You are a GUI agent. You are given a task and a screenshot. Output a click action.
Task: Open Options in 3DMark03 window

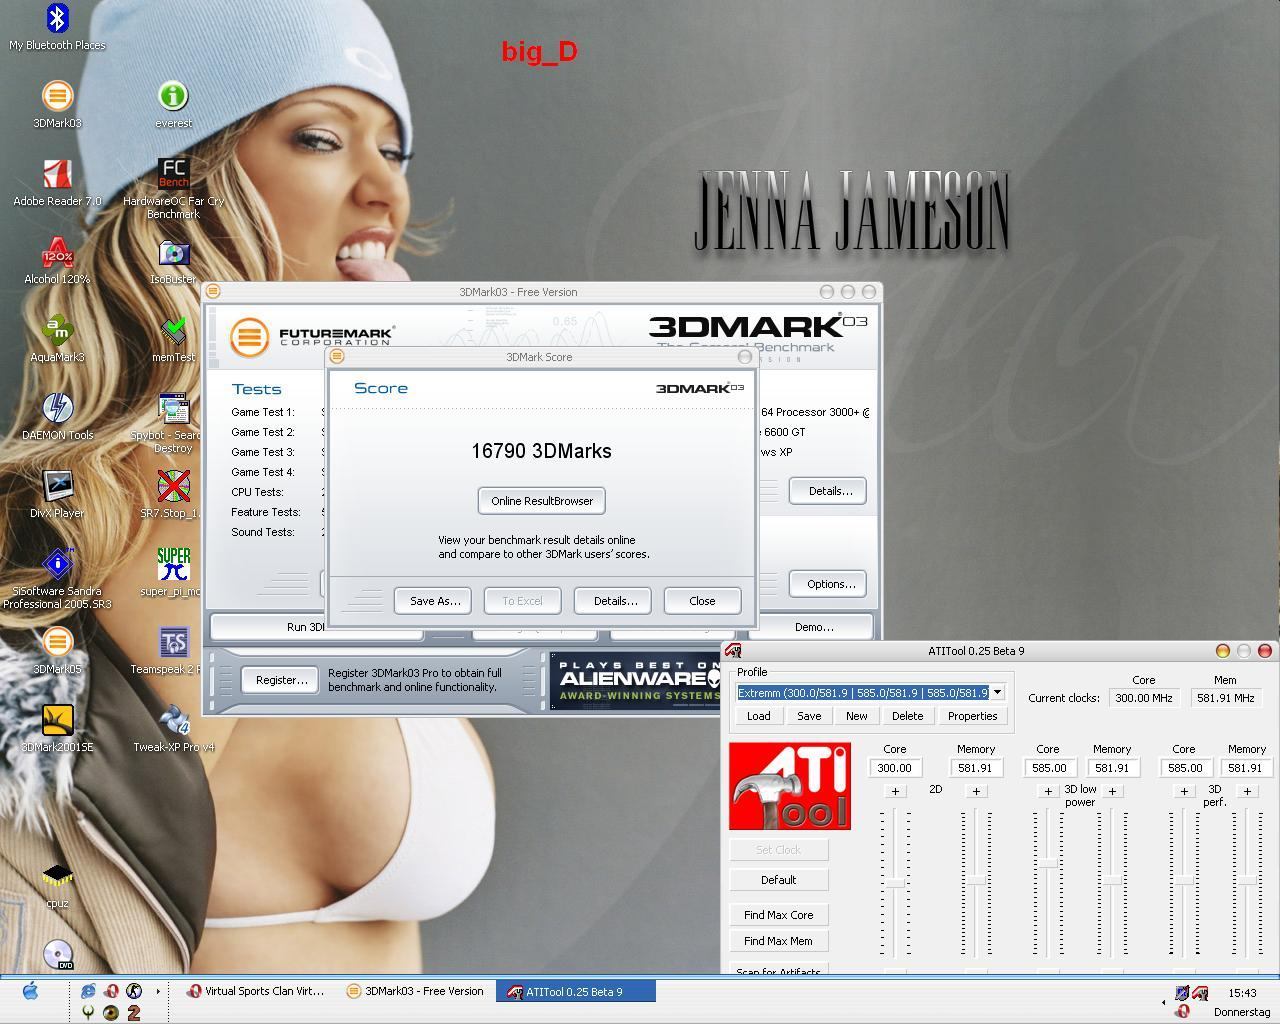click(829, 584)
